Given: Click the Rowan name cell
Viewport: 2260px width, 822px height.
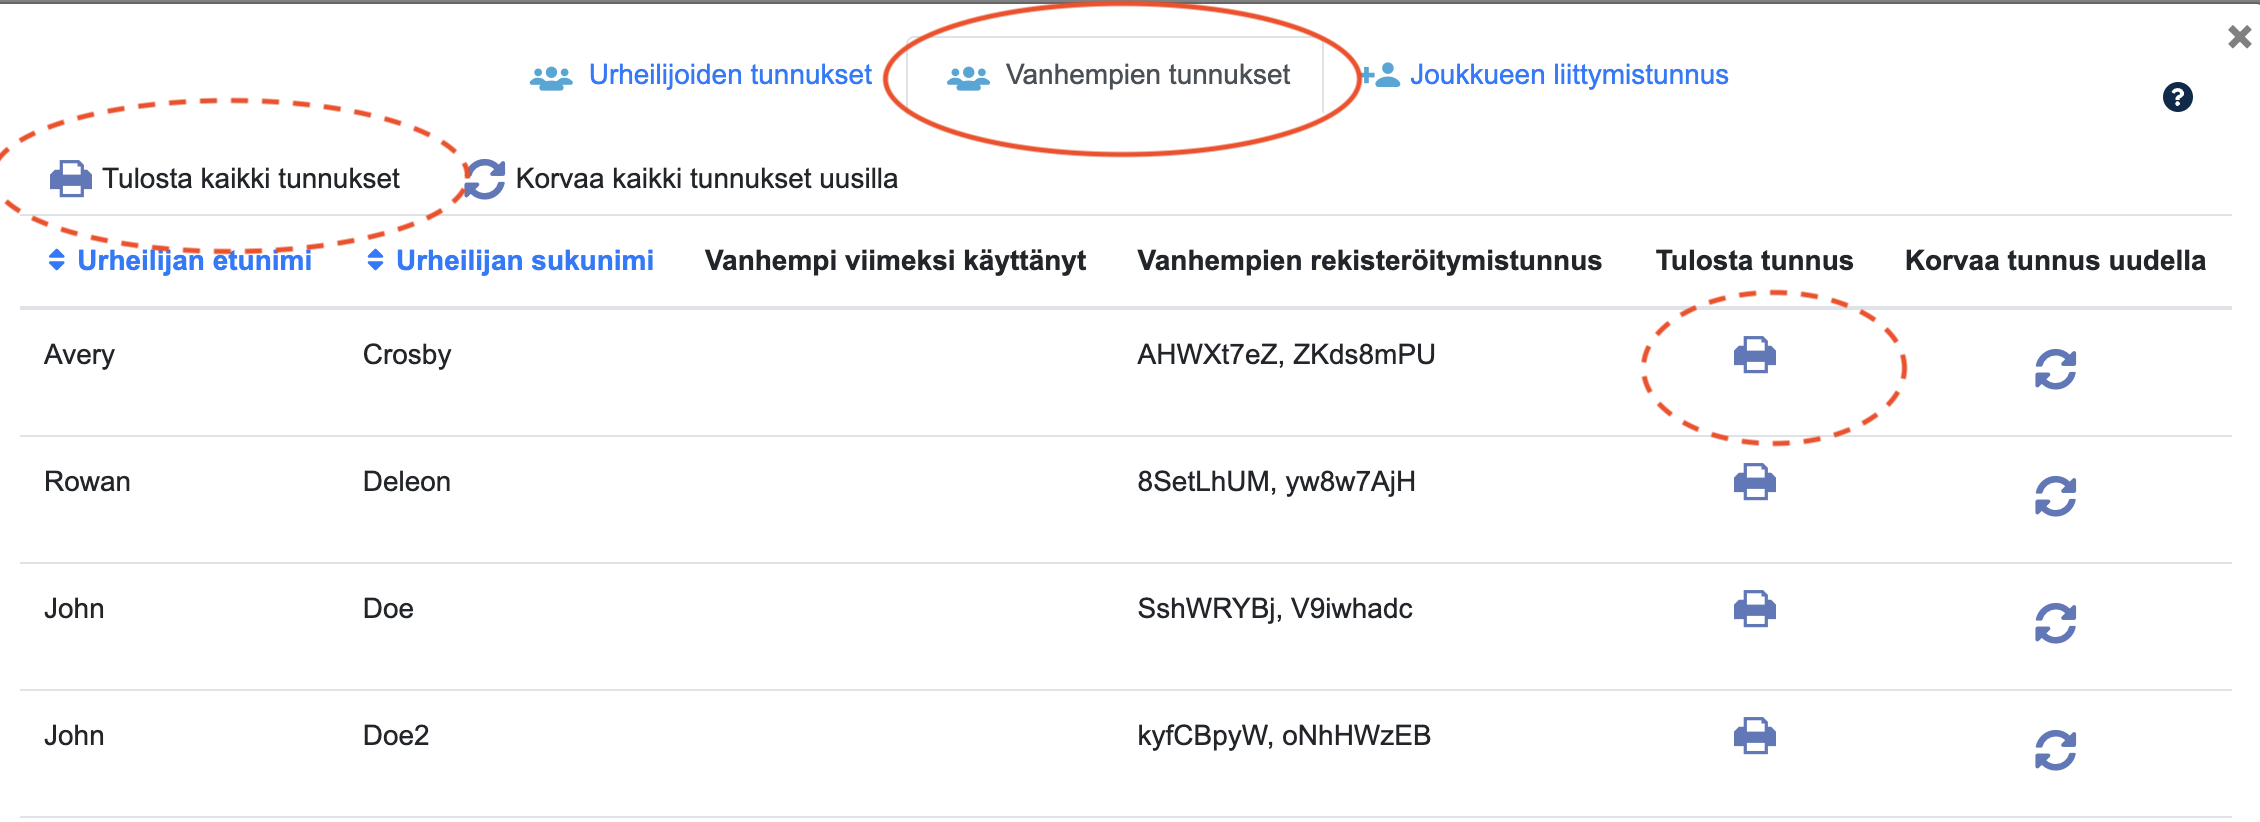Looking at the screenshot, I should [x=87, y=482].
